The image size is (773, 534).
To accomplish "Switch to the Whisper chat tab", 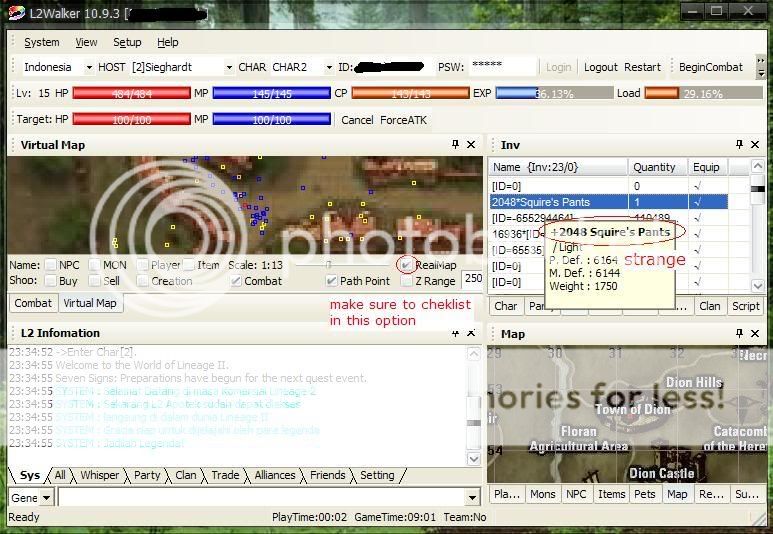I will click(100, 476).
